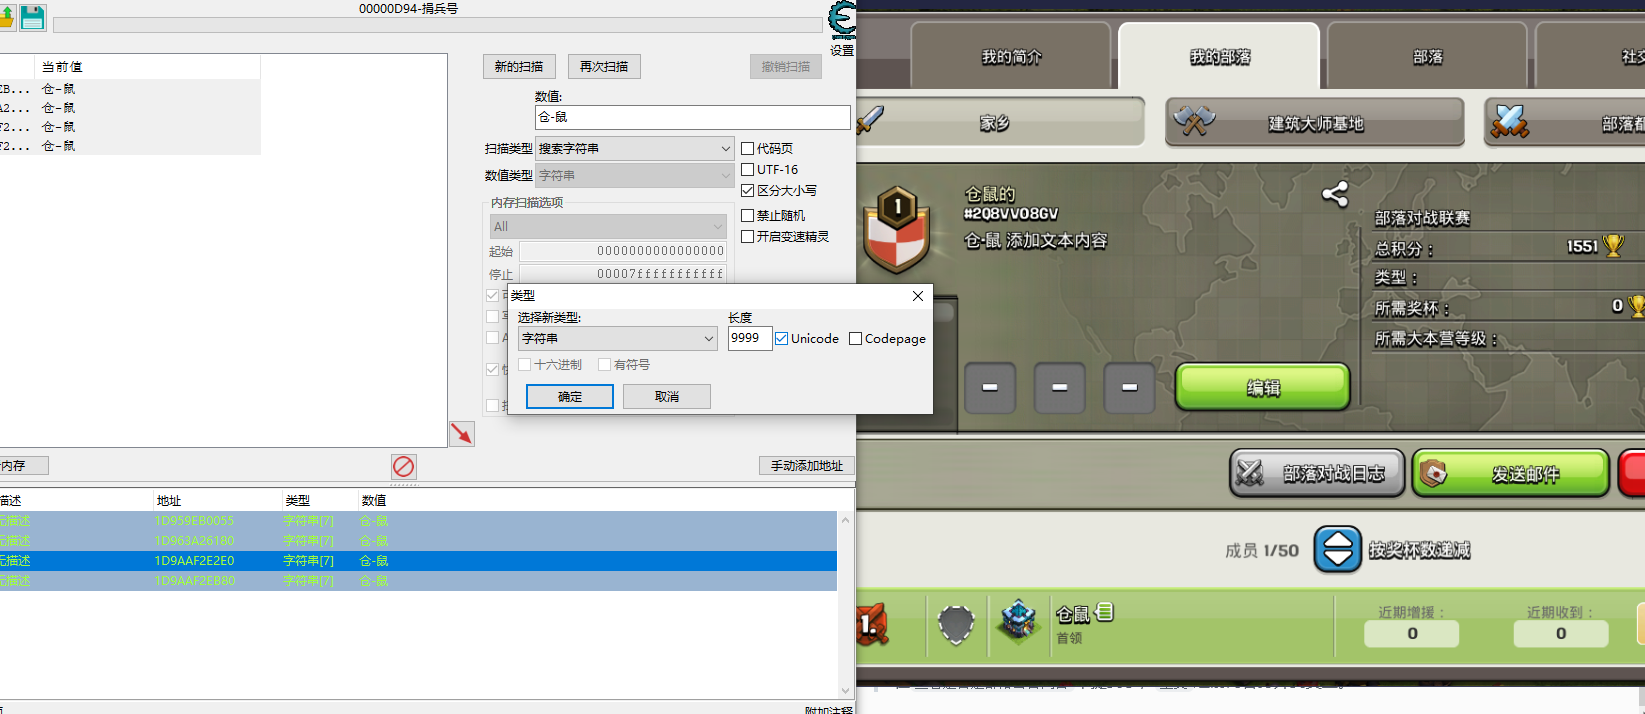Open the 部落对战日志 button
Image resolution: width=1645 pixels, height=714 pixels.
click(1317, 473)
